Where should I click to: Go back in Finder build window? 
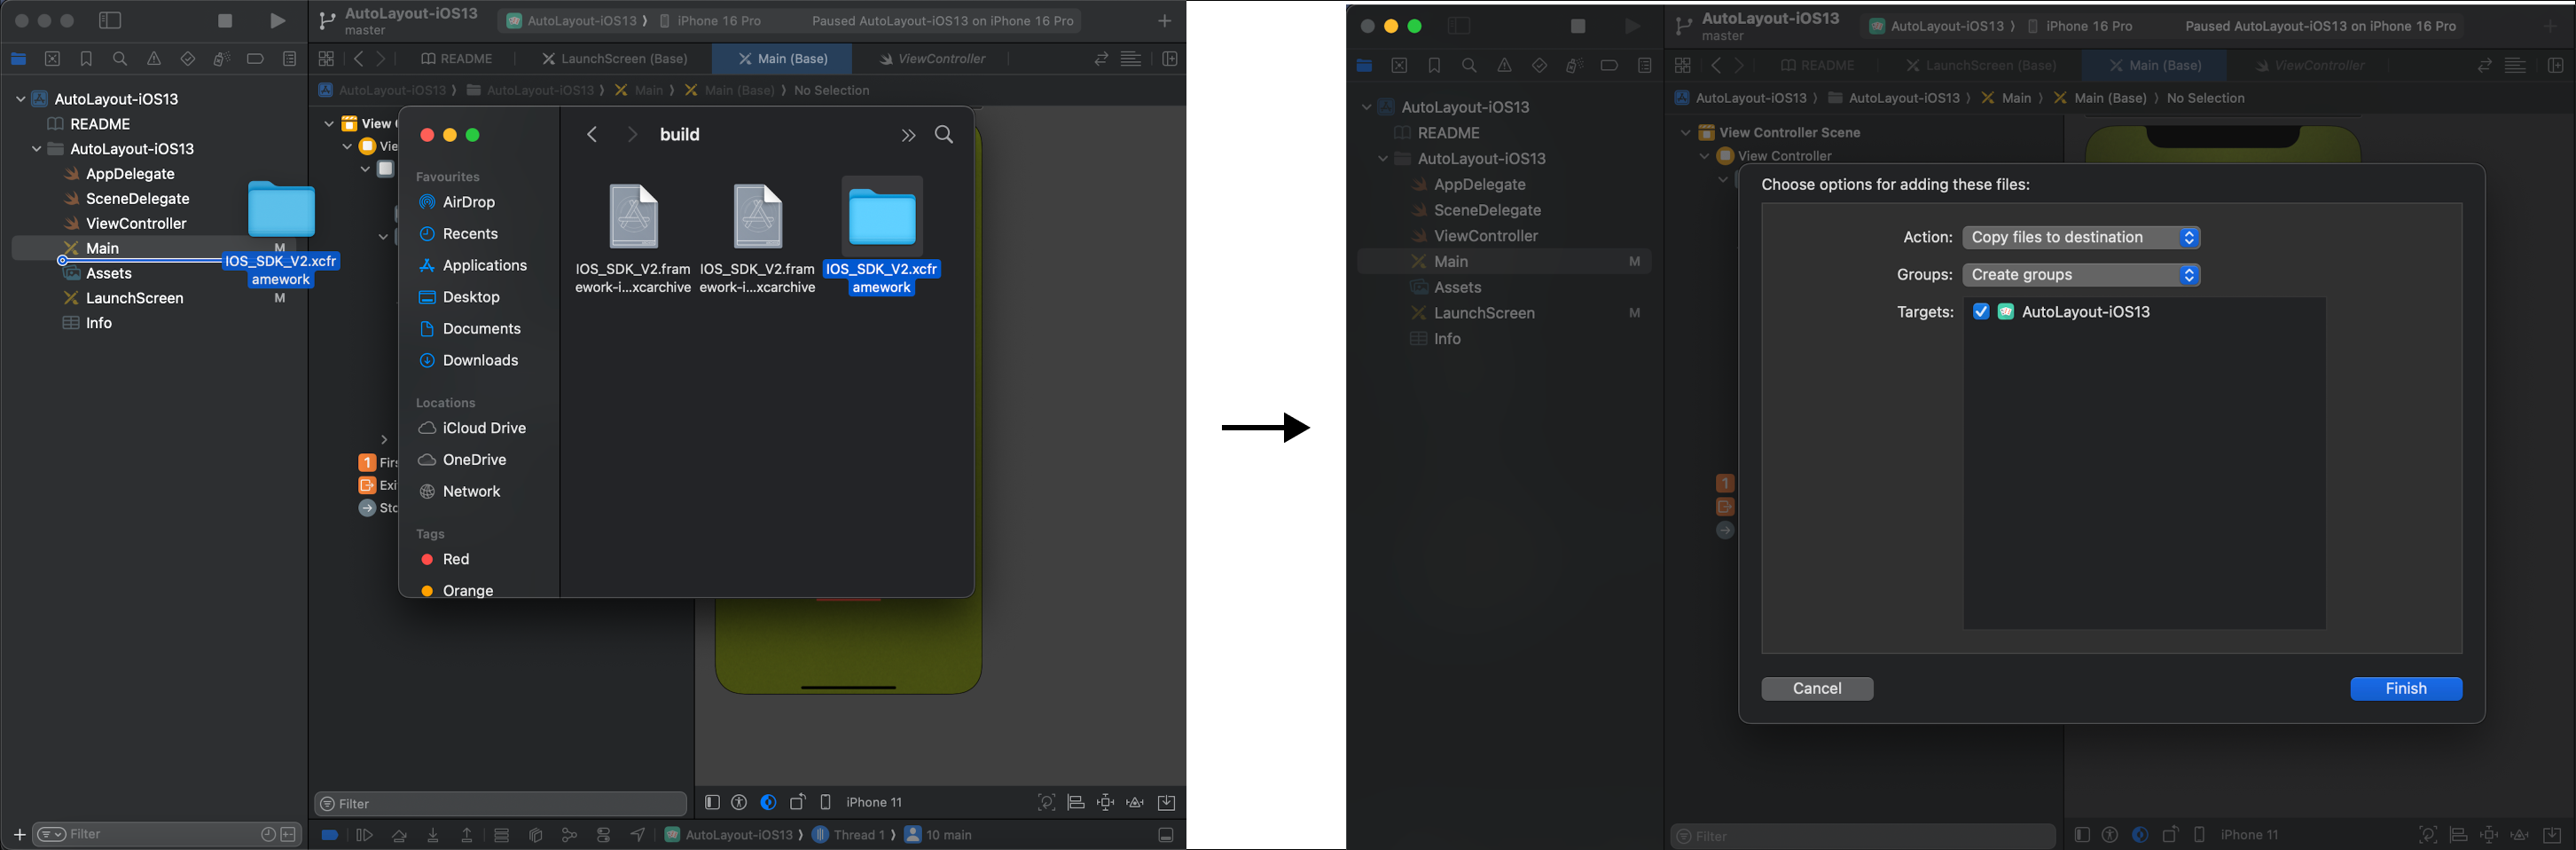(x=592, y=135)
